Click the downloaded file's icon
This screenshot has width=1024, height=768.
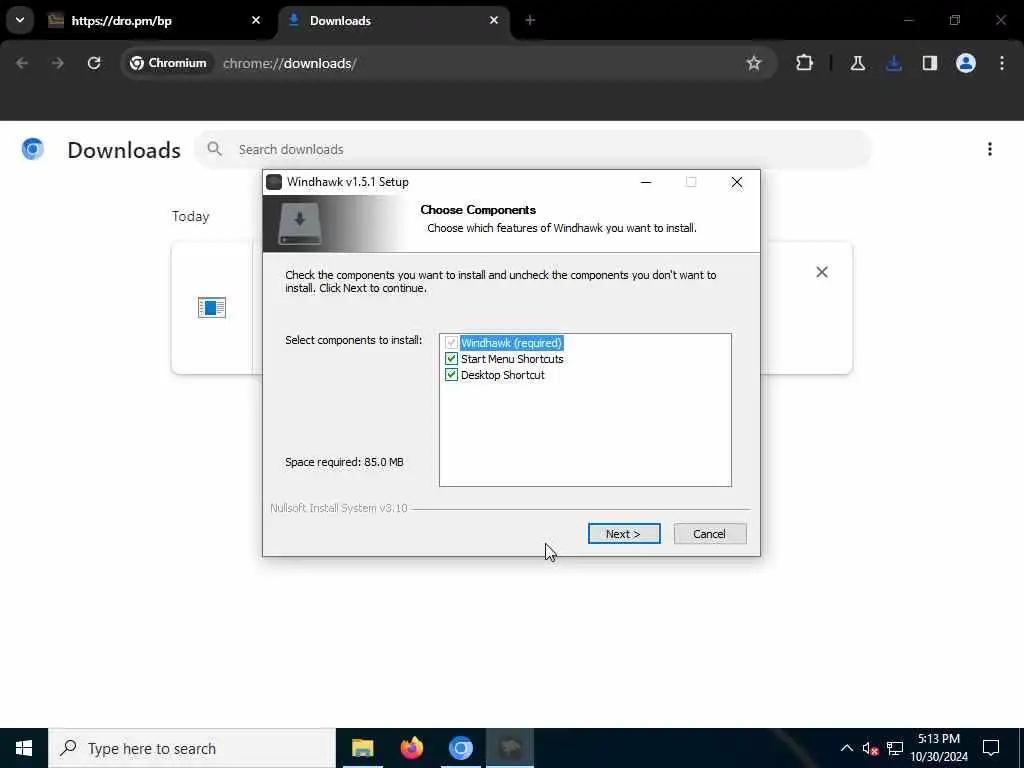click(212, 308)
